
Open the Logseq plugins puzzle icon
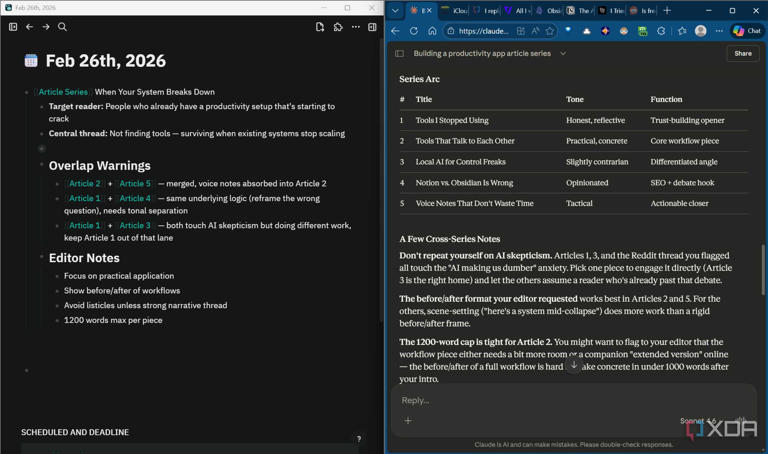[x=338, y=27]
